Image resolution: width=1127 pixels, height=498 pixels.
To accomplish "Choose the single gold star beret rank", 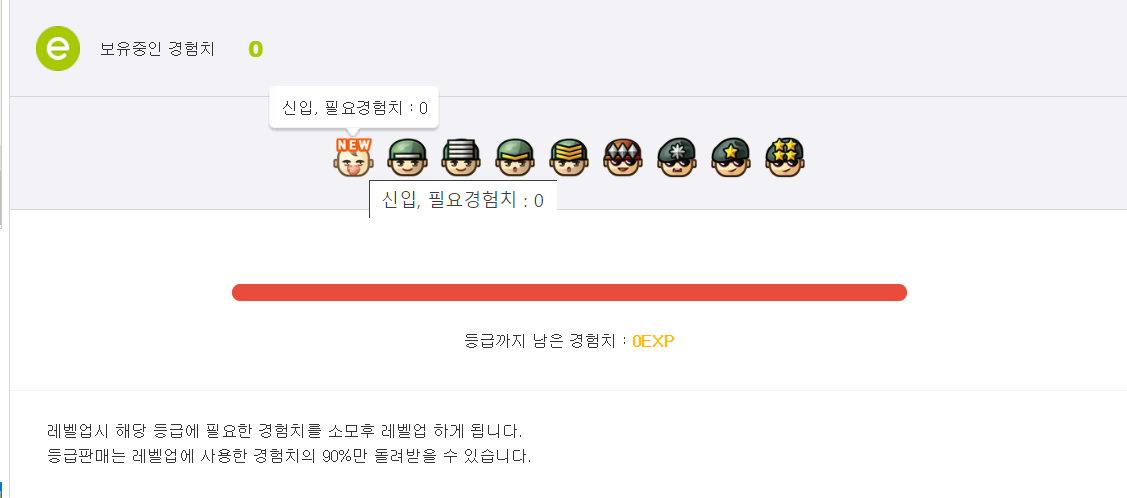I will [x=731, y=157].
